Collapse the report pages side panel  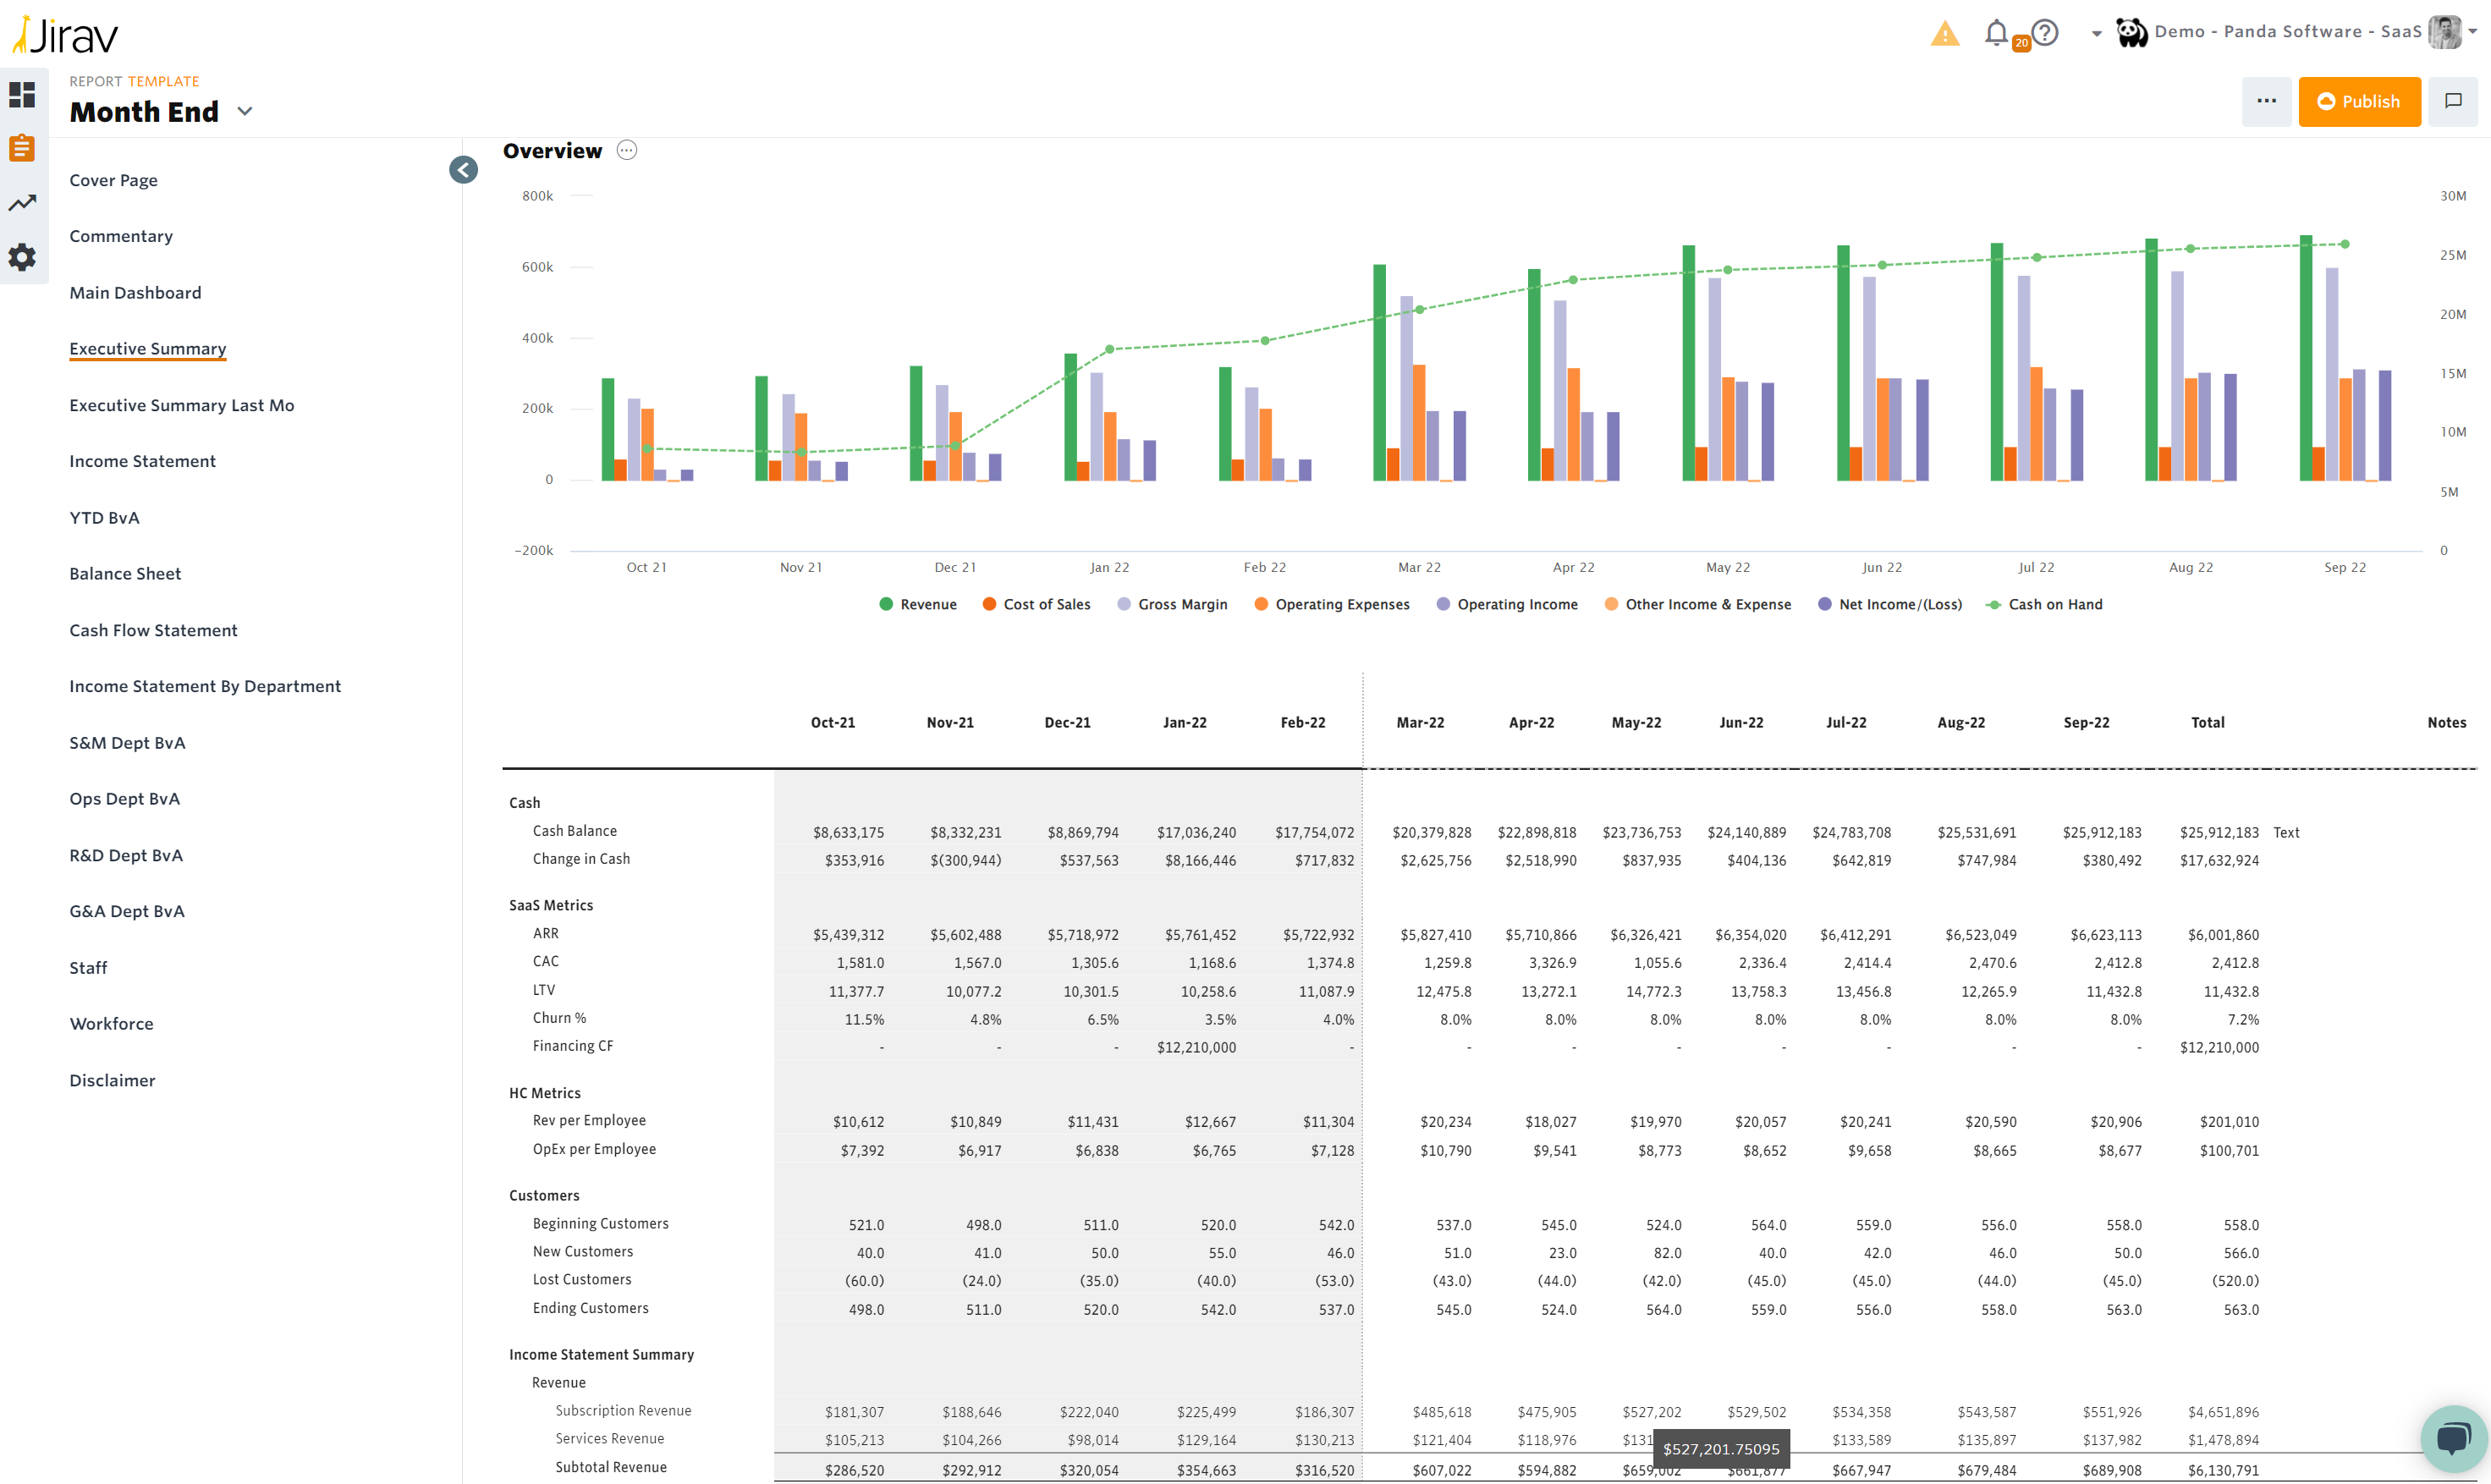click(x=463, y=170)
